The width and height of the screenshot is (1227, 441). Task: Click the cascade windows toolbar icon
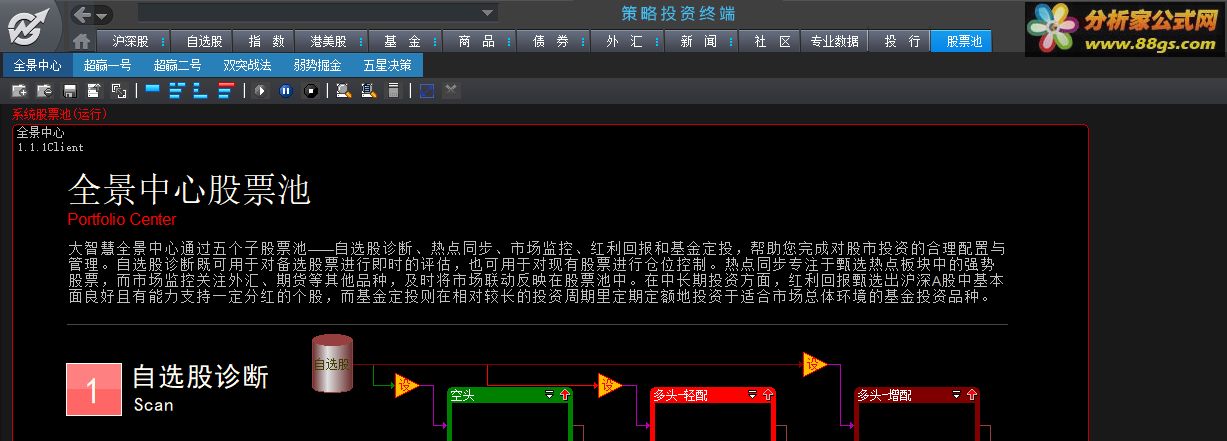click(x=119, y=90)
